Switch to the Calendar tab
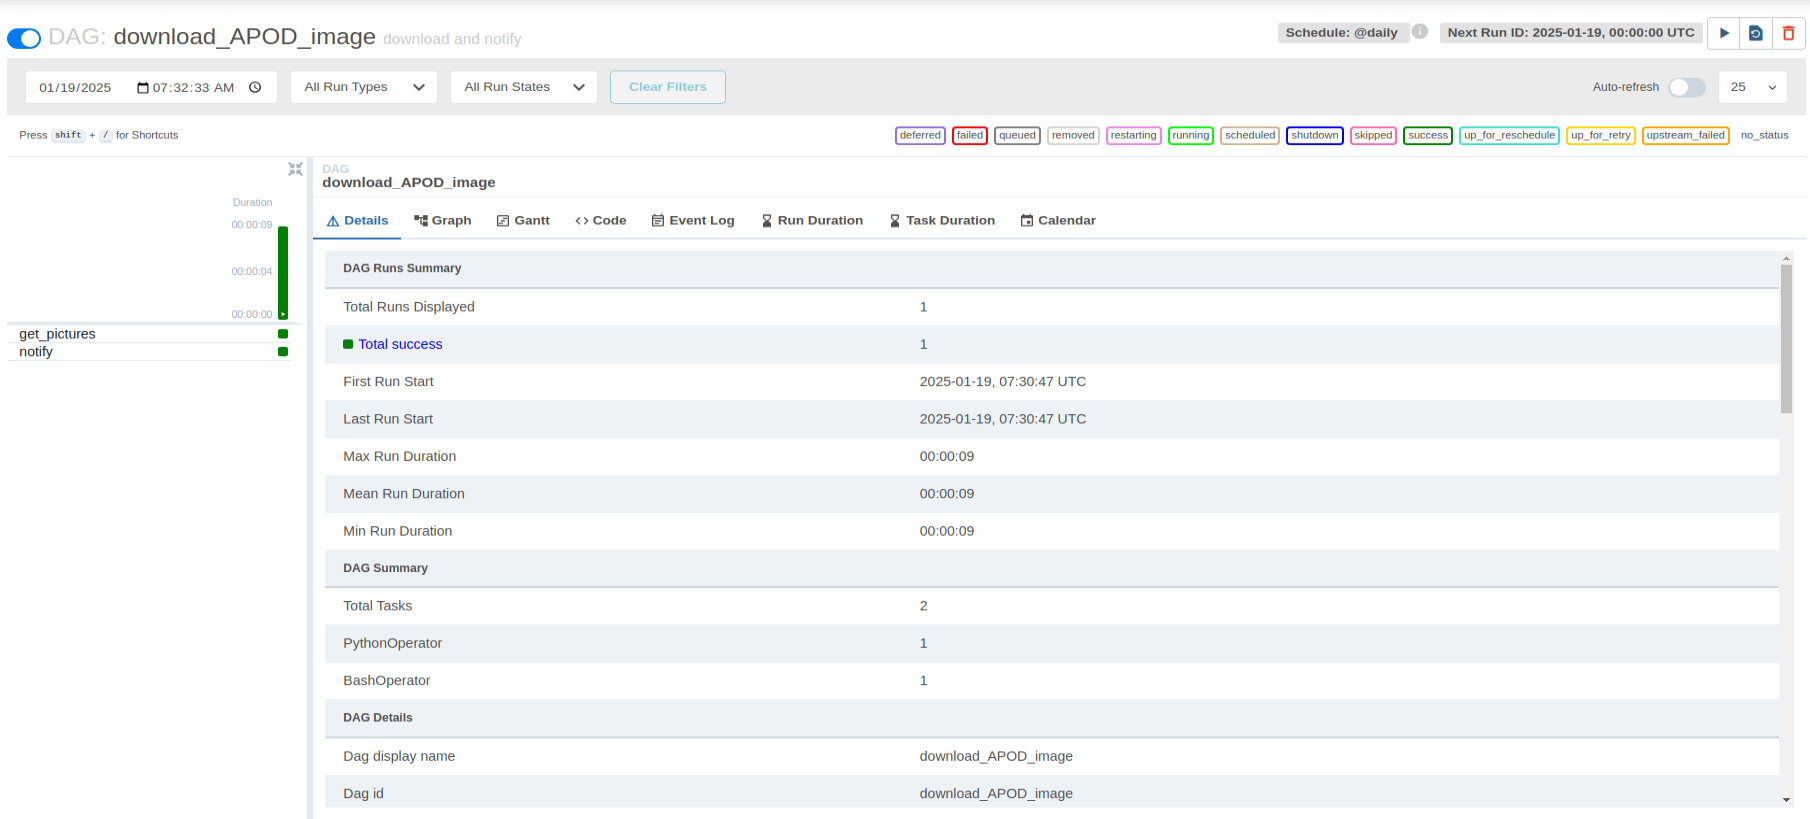The height and width of the screenshot is (819, 1810). [1058, 221]
